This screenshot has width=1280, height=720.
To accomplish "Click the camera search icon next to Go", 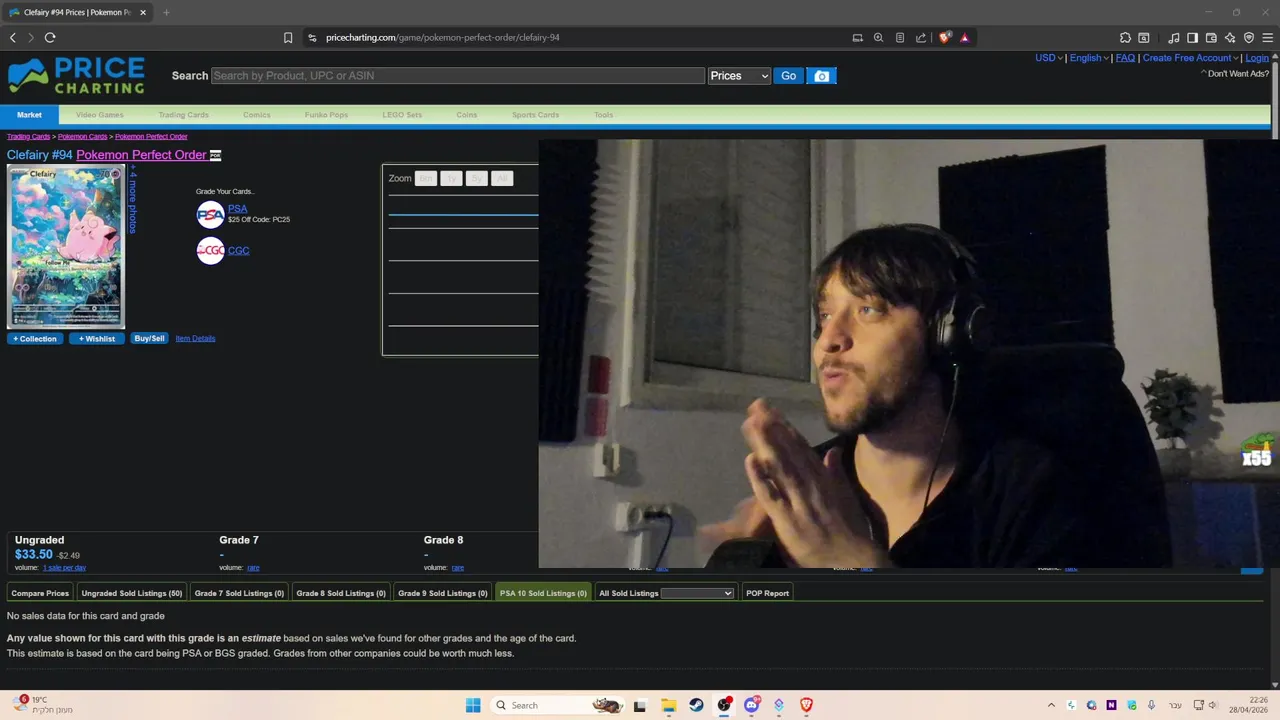I will [x=822, y=76].
